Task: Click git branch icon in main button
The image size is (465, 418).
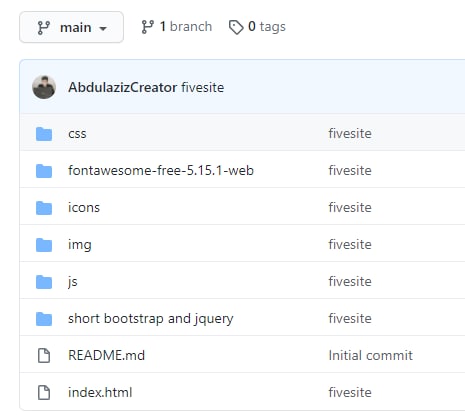Action: tap(44, 28)
